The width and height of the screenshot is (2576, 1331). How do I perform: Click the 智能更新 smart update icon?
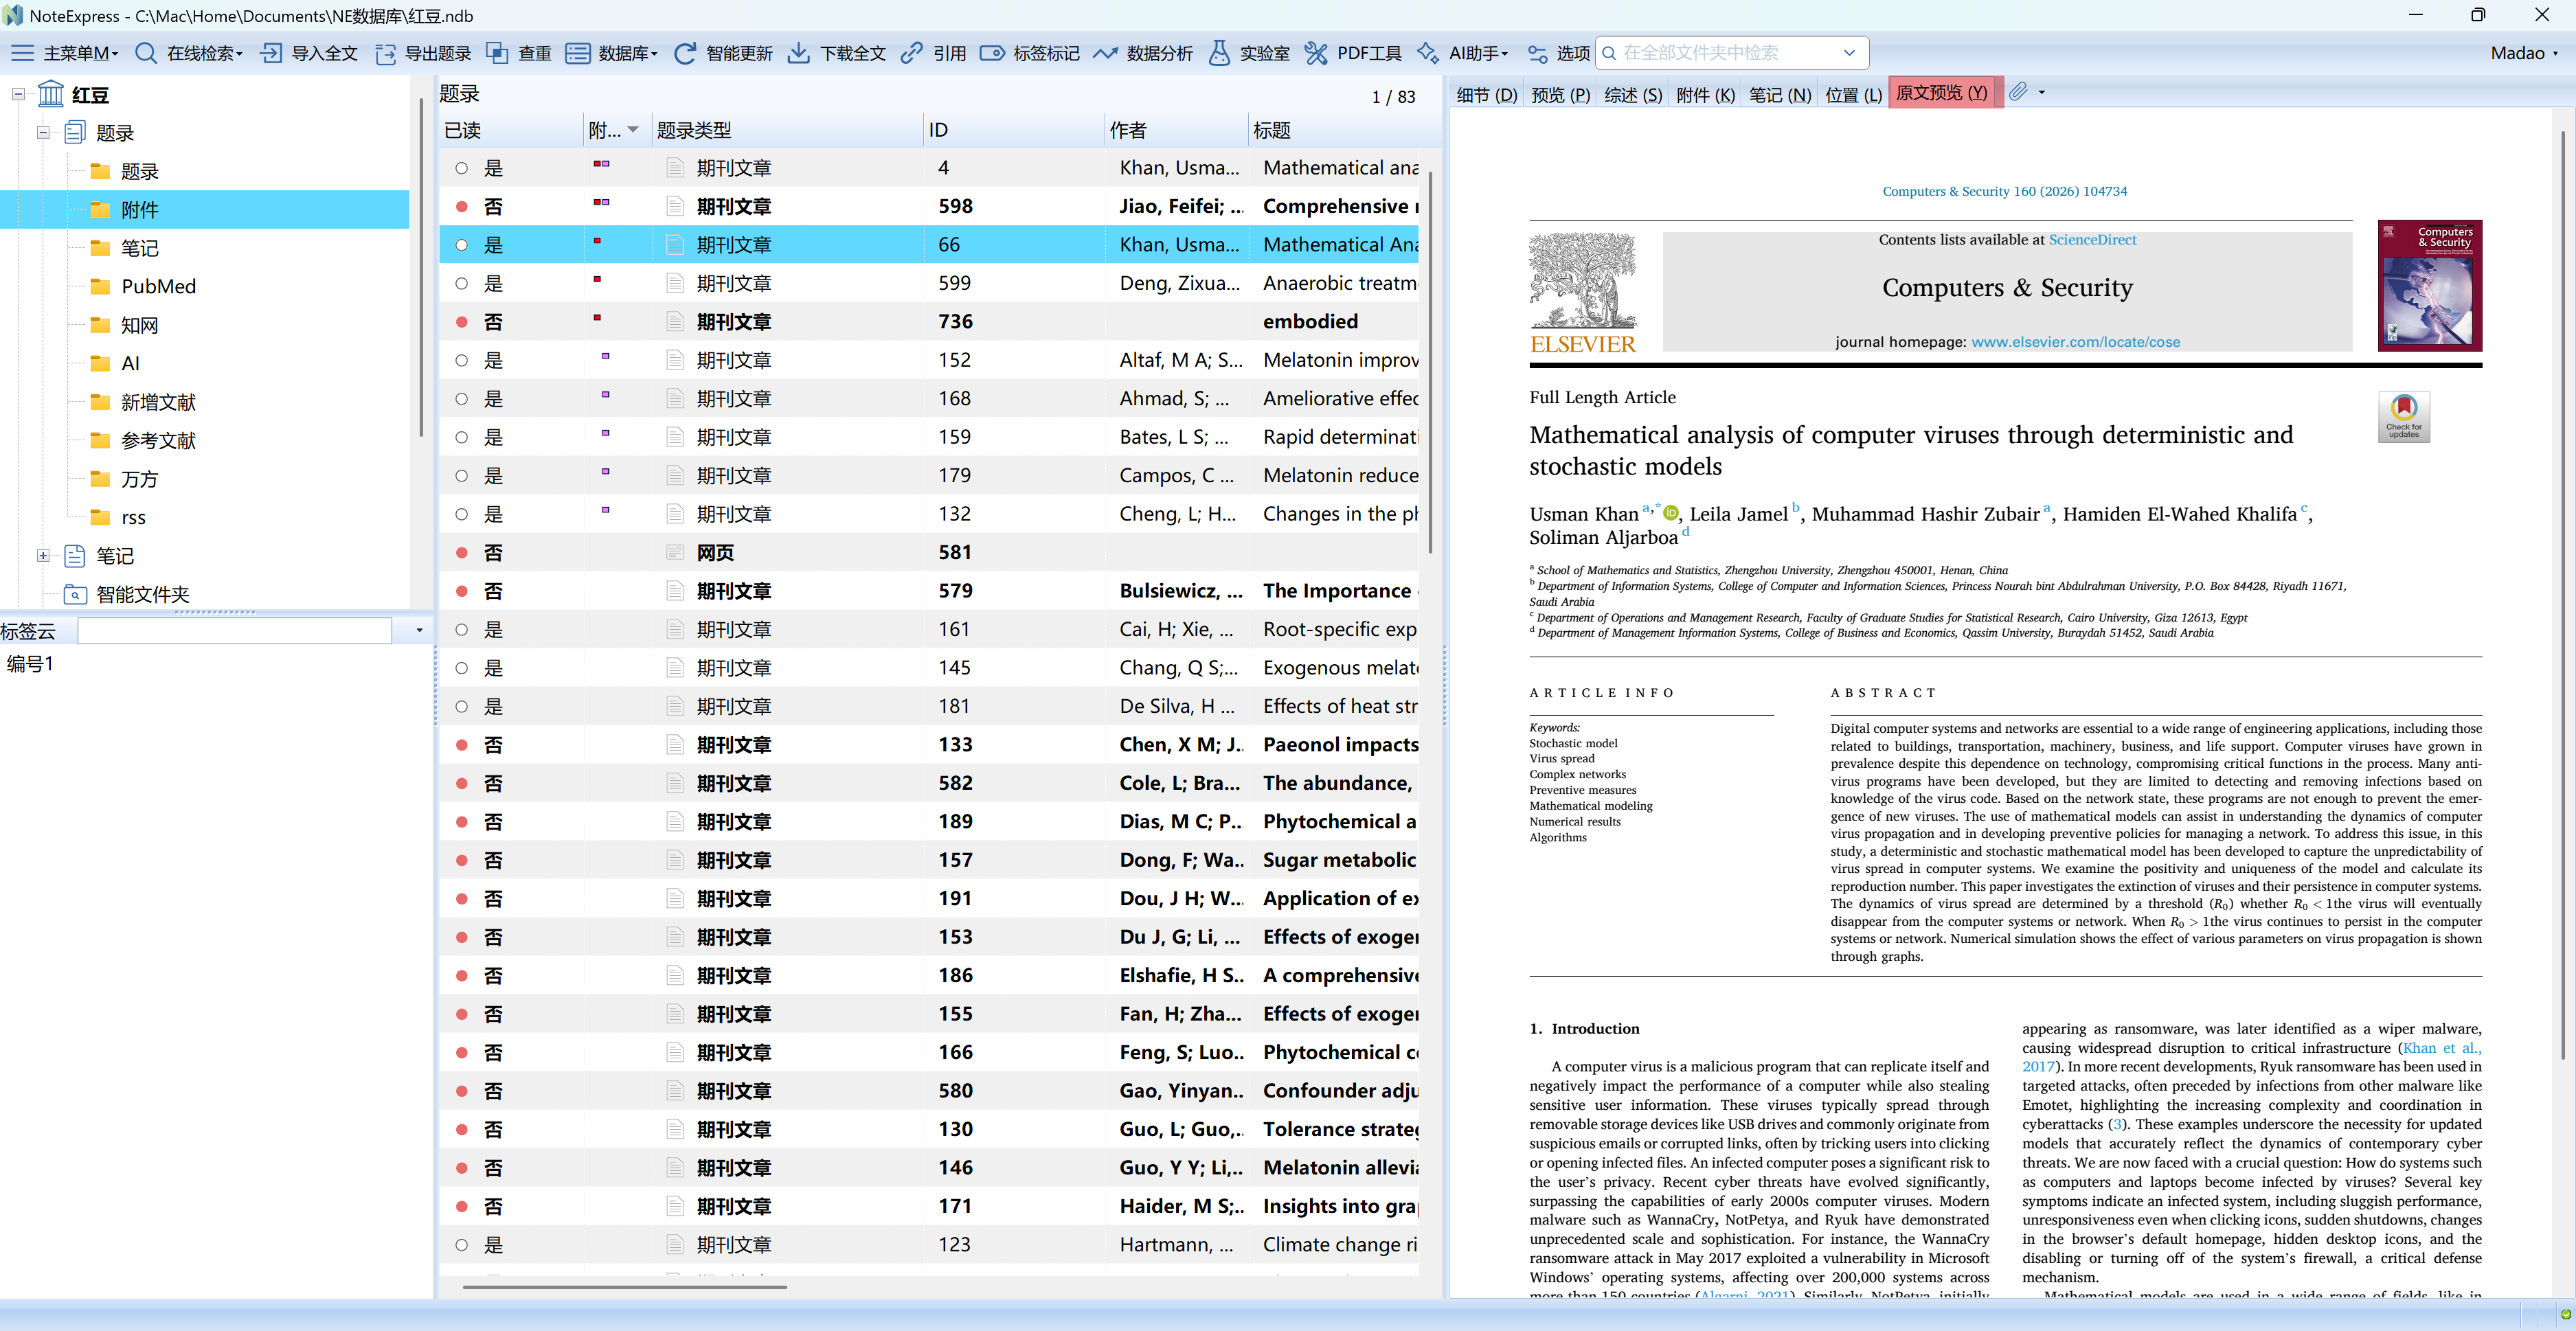(x=685, y=53)
